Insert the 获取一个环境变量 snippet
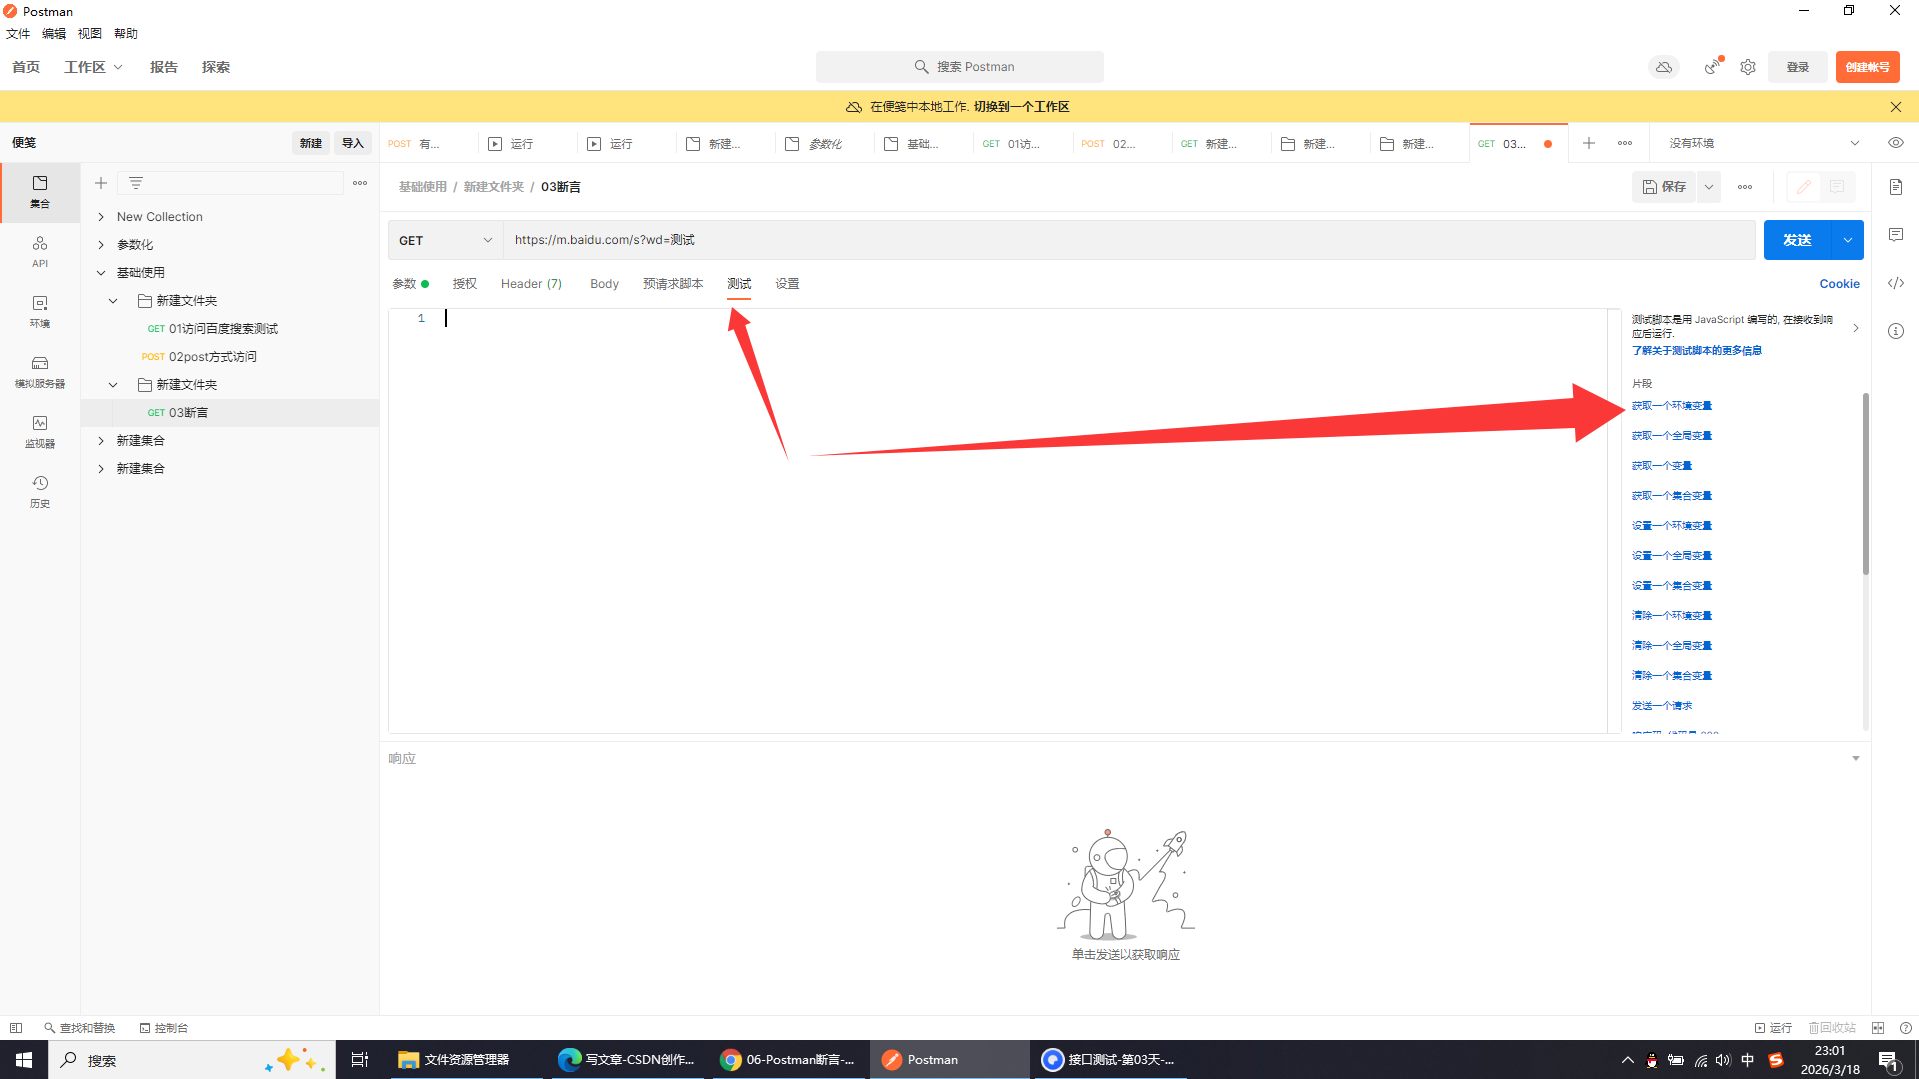This screenshot has height=1079, width=1919. 1671,406
